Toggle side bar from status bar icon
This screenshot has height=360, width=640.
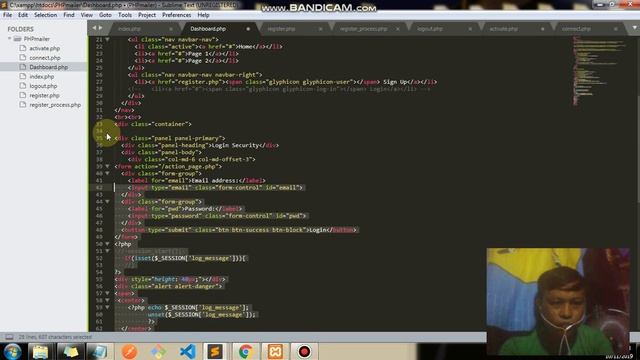point(9,337)
